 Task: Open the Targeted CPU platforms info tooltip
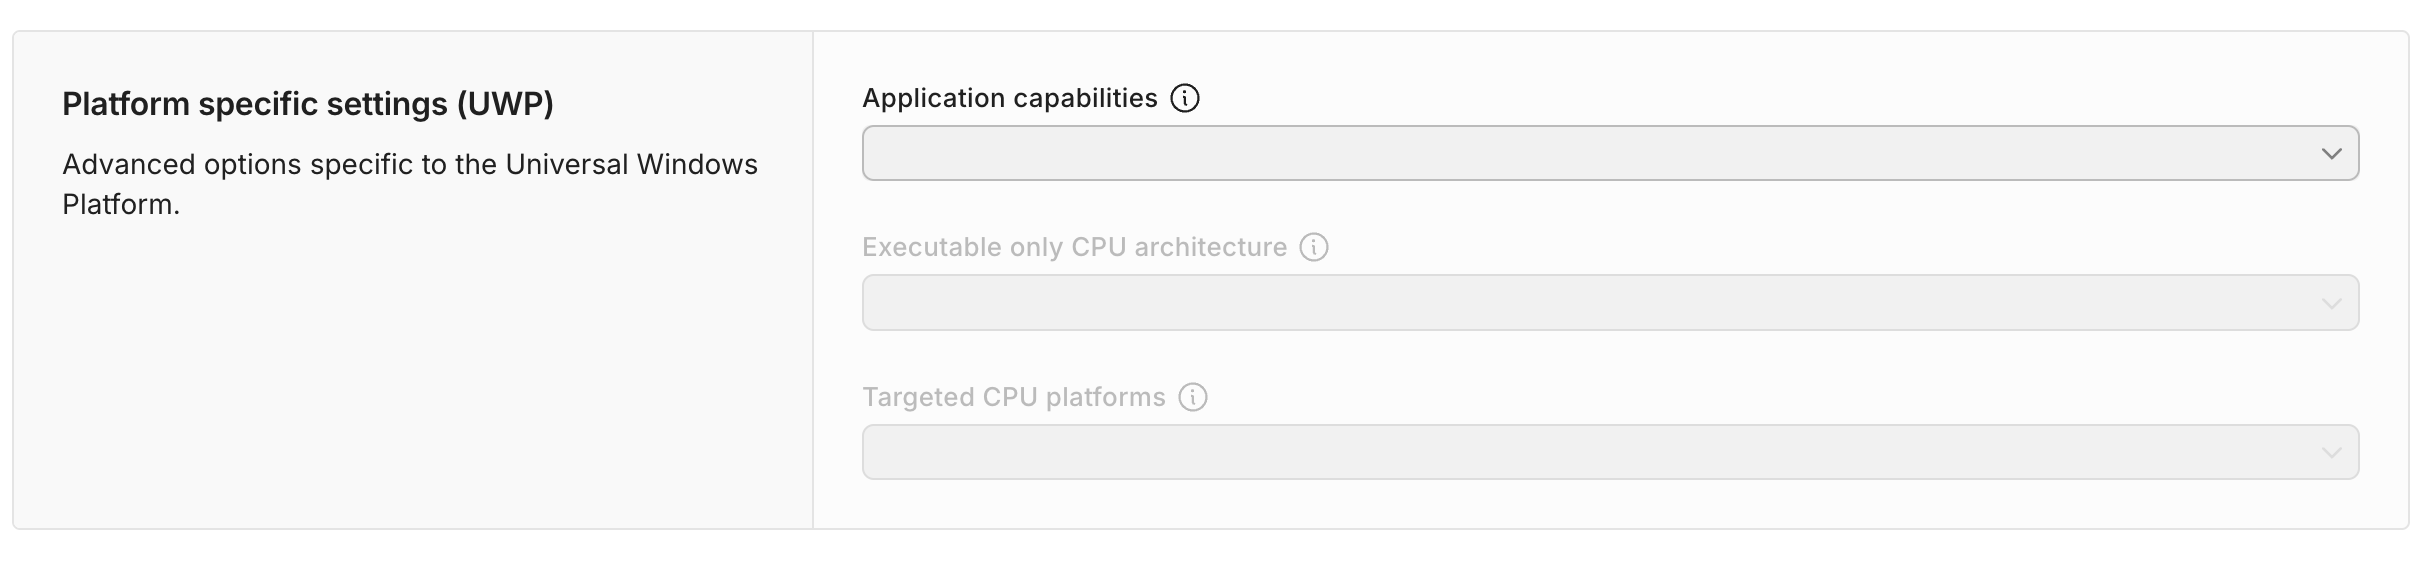[x=1193, y=397]
